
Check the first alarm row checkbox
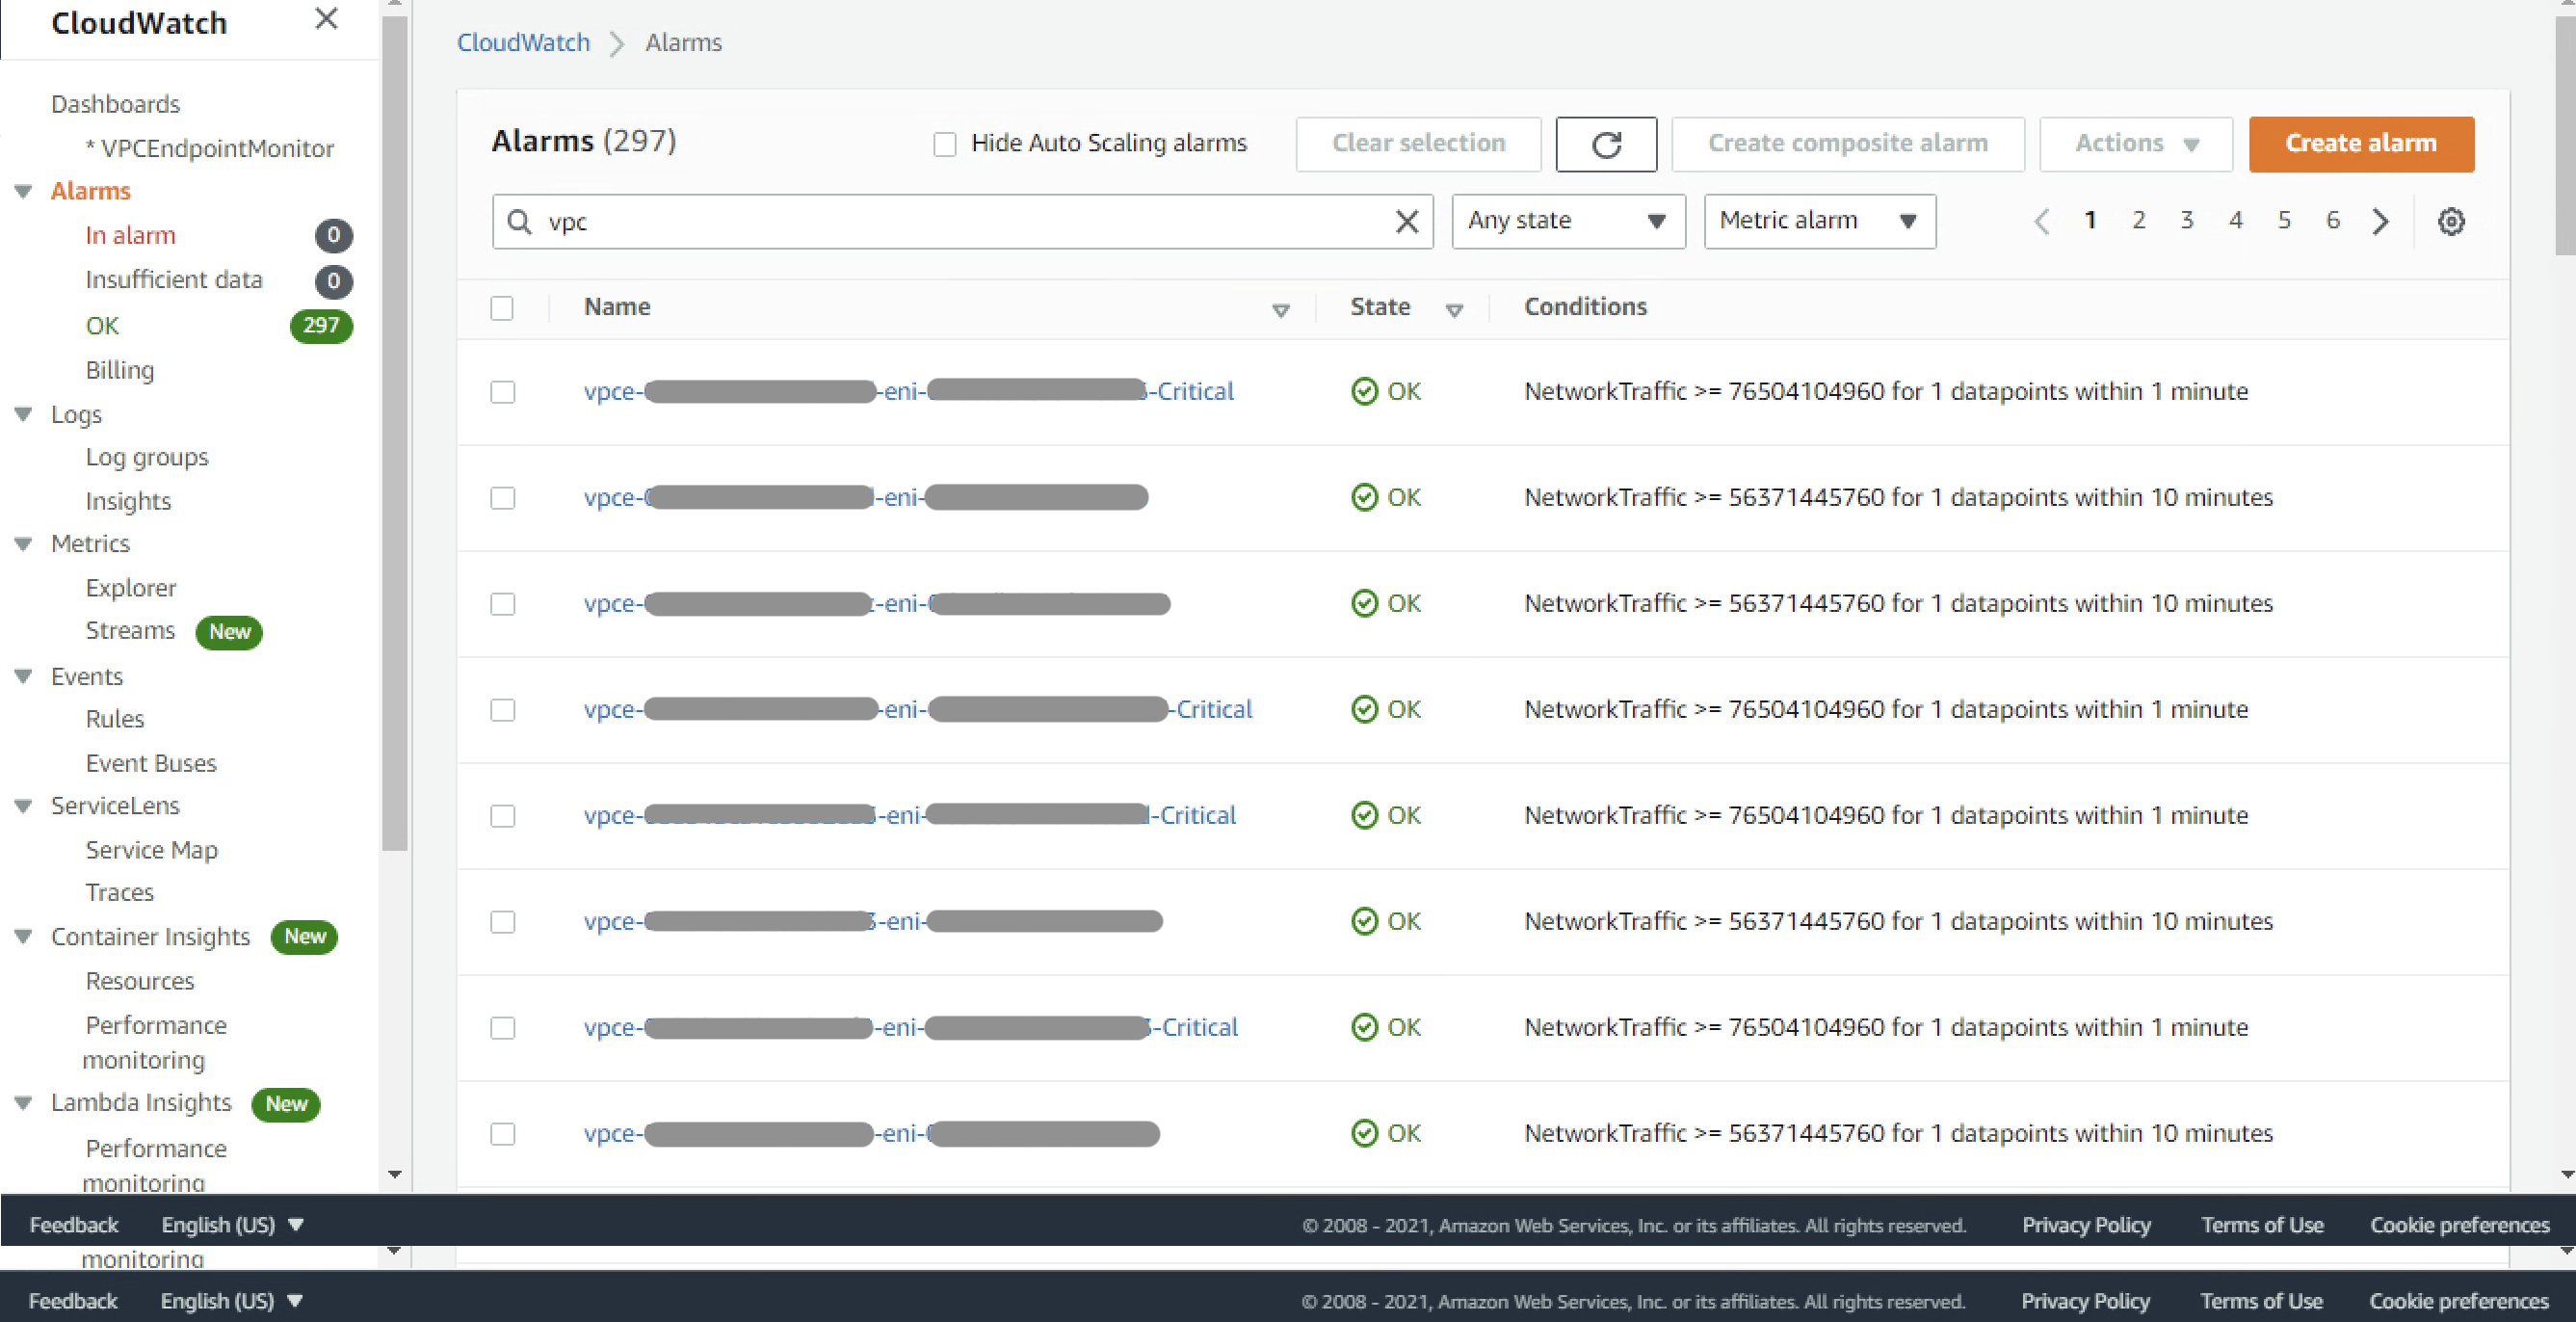tap(502, 392)
